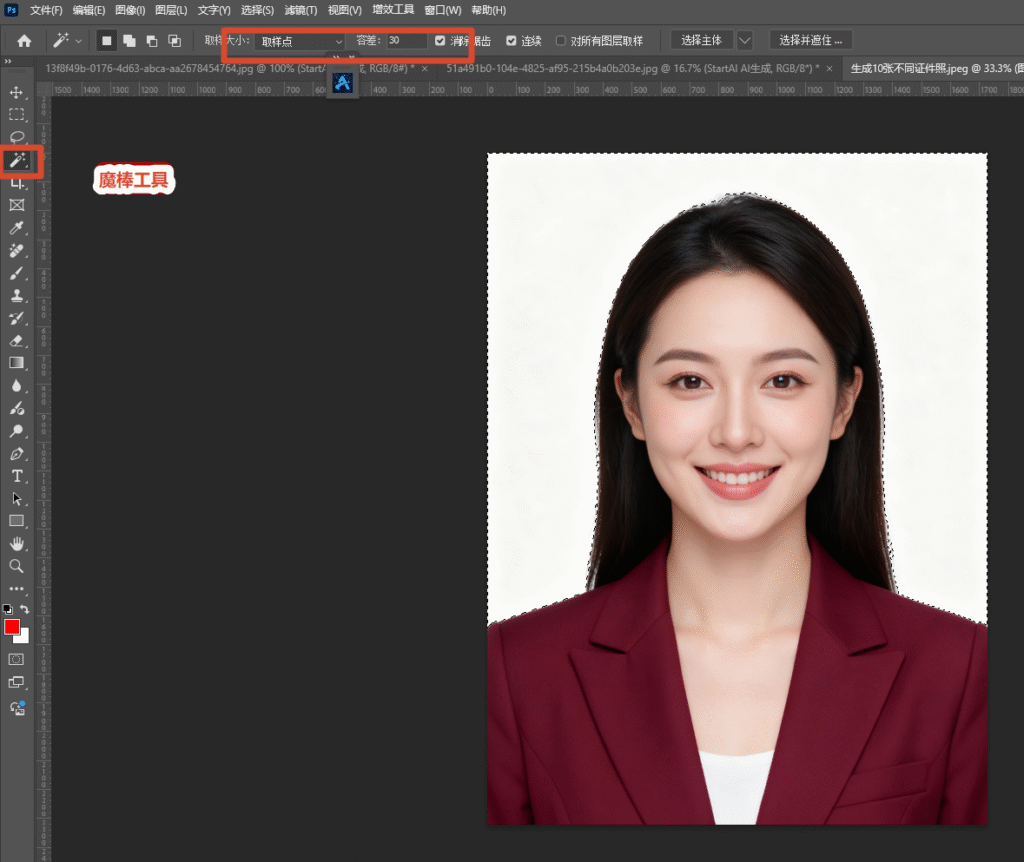Open the 窗口(W) menu
This screenshot has height=862, width=1024.
pos(443,10)
